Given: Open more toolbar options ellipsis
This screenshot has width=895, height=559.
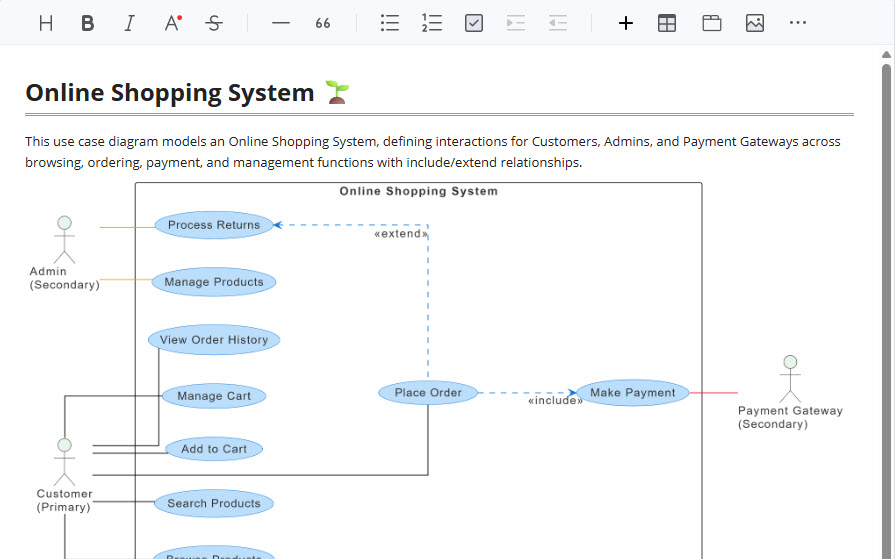Looking at the screenshot, I should [x=797, y=23].
